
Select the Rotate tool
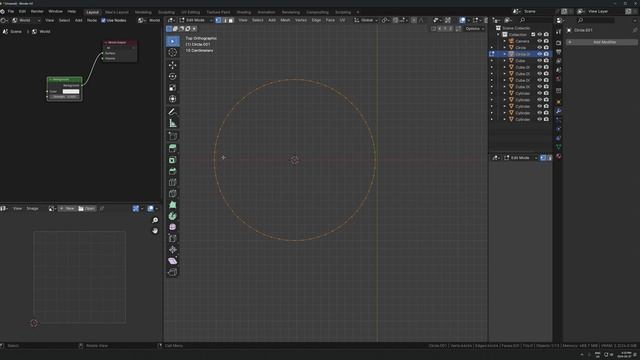pyautogui.click(x=173, y=76)
